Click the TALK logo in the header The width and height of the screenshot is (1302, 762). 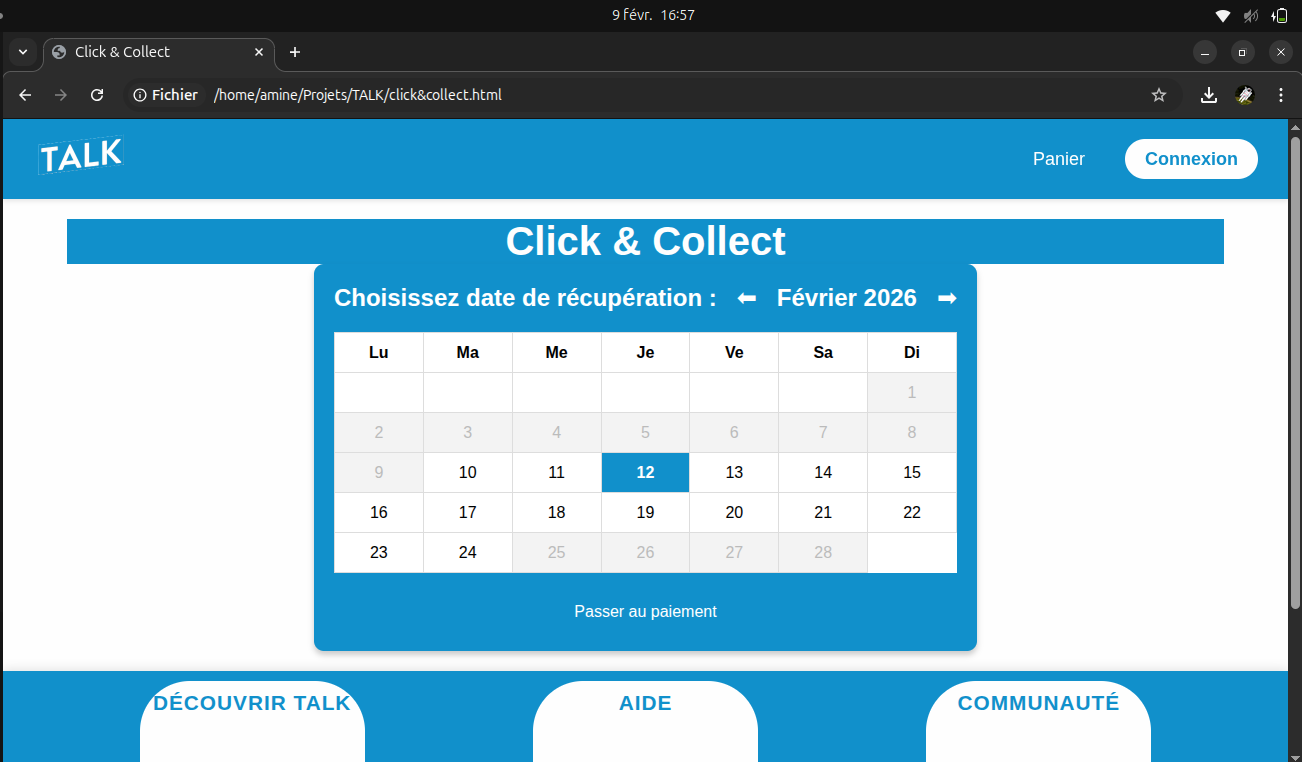[x=80, y=156]
